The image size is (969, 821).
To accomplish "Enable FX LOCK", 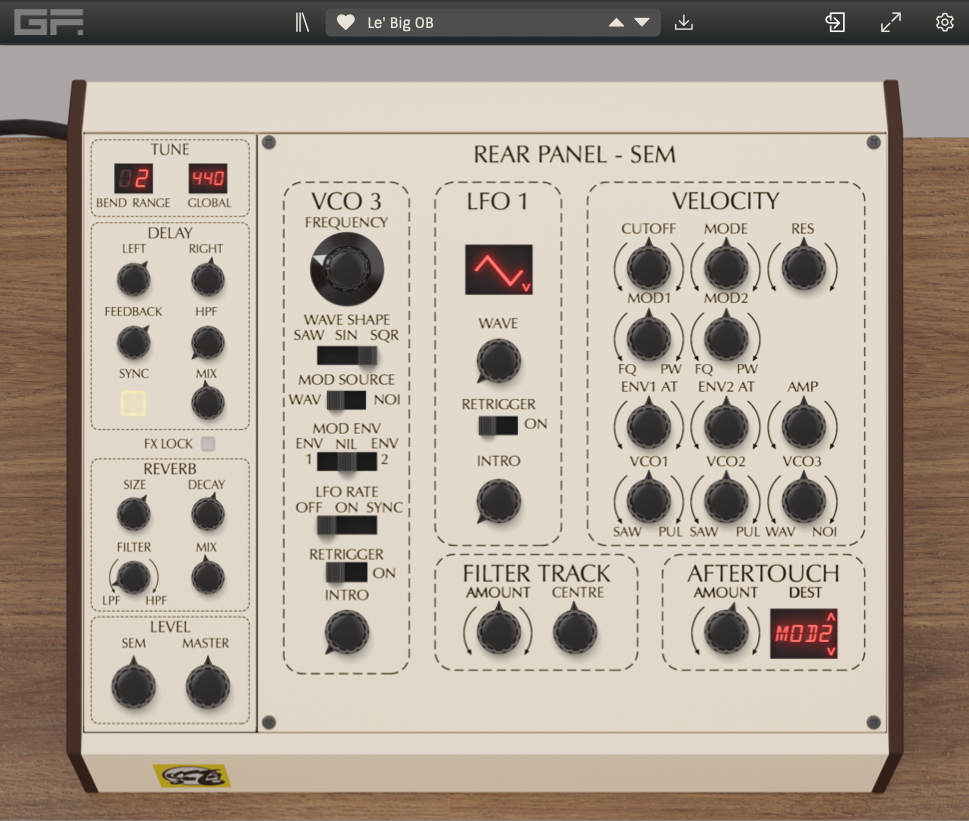I will (x=208, y=444).
